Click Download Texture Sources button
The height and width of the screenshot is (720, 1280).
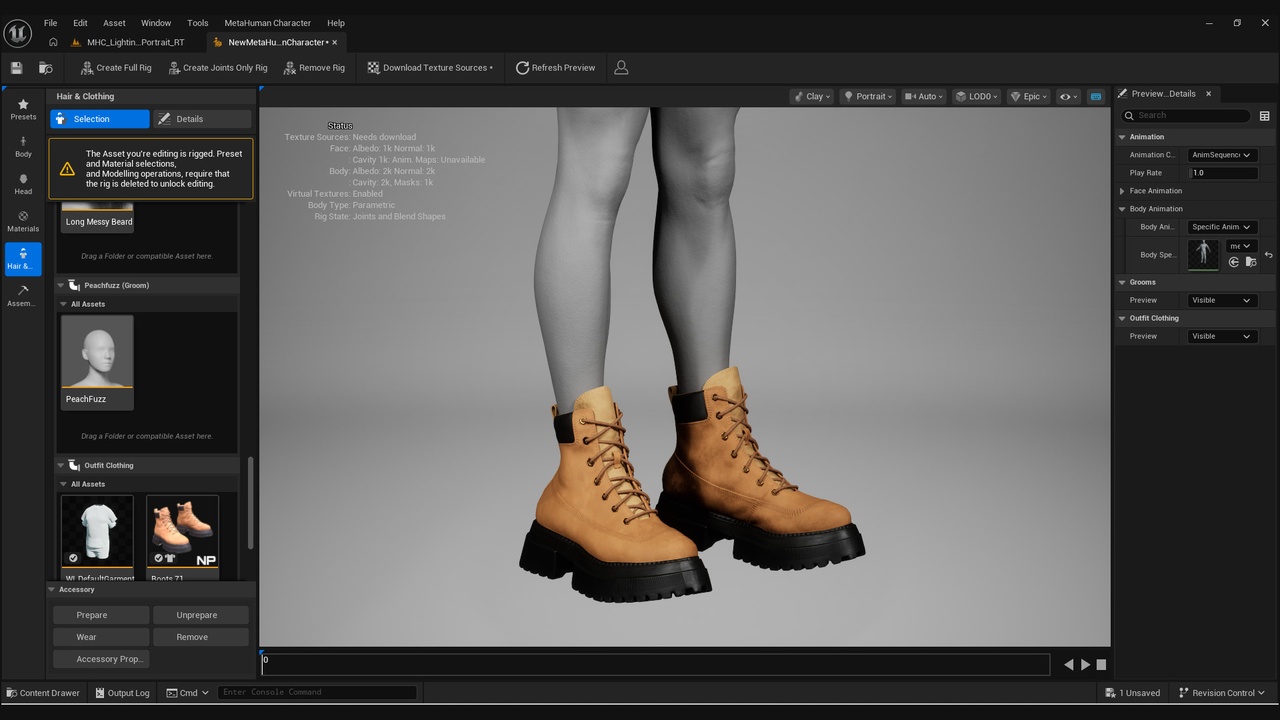coord(430,68)
